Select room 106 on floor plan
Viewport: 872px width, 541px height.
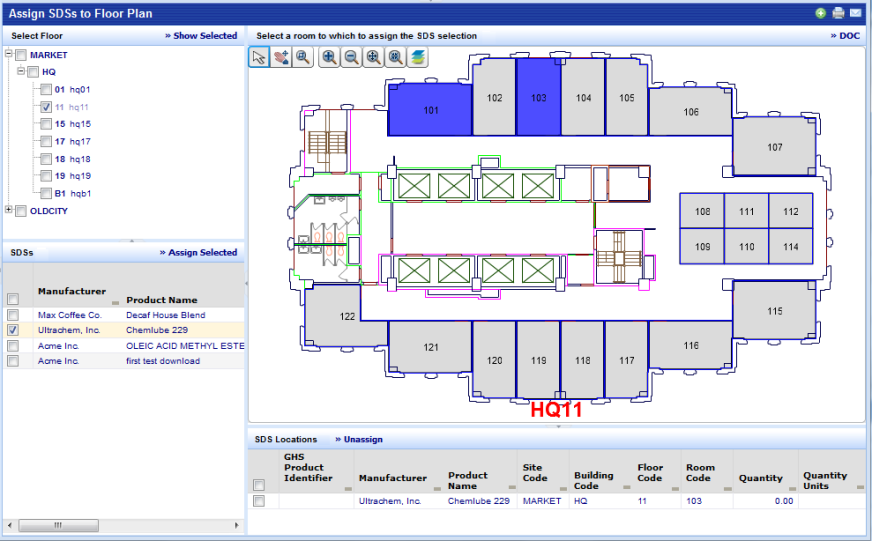click(x=691, y=112)
